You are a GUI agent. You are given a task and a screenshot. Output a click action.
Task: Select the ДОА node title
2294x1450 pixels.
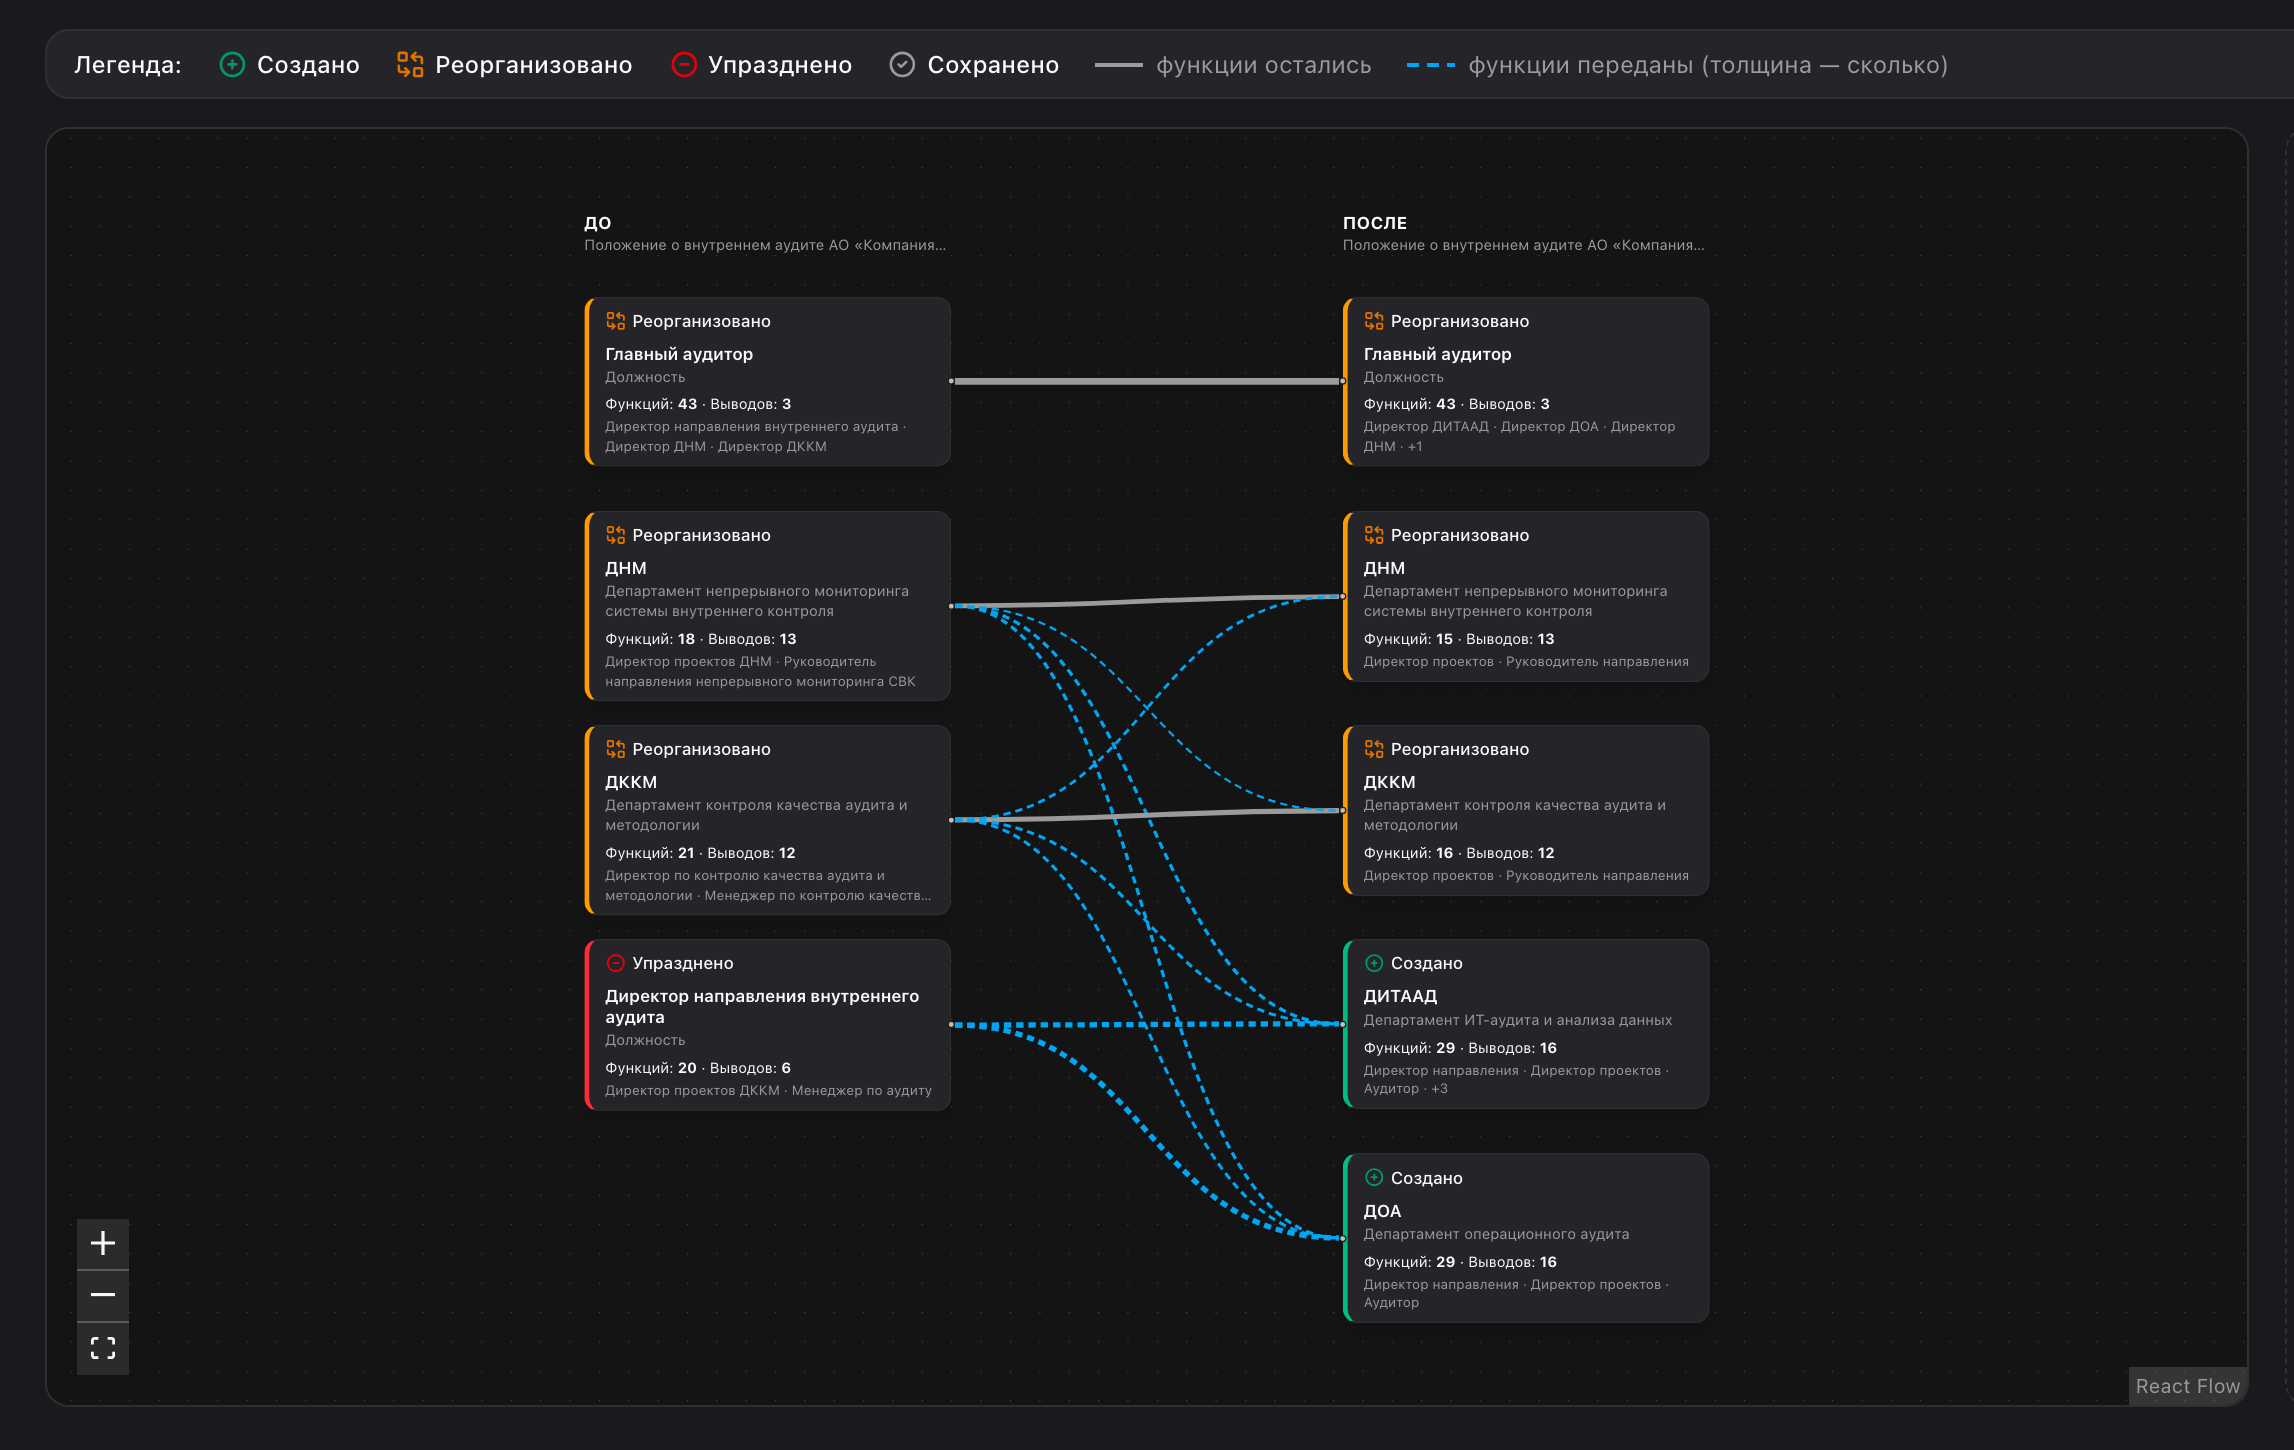coord(1382,1211)
